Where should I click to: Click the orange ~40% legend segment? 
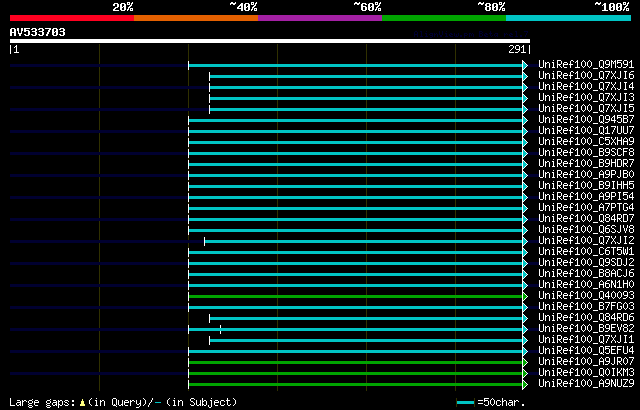pos(196,18)
